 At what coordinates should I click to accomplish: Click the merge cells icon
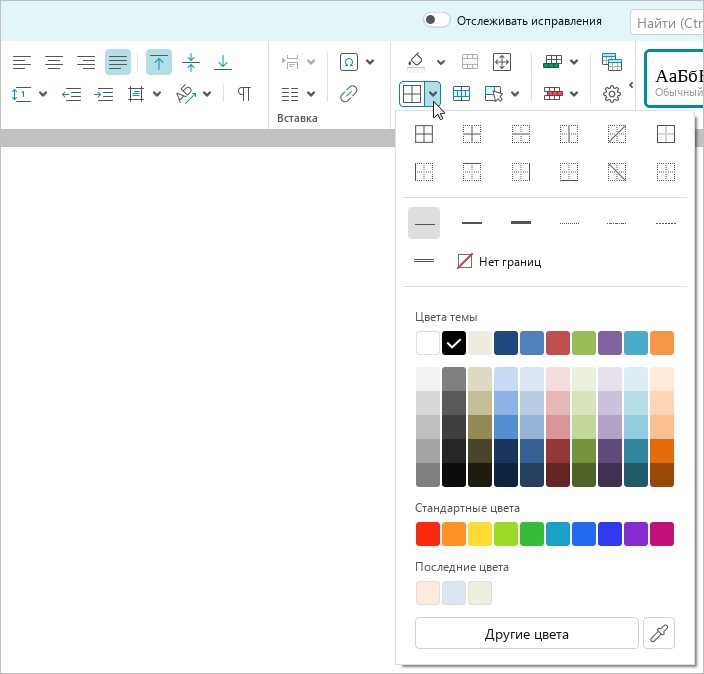coord(470,62)
